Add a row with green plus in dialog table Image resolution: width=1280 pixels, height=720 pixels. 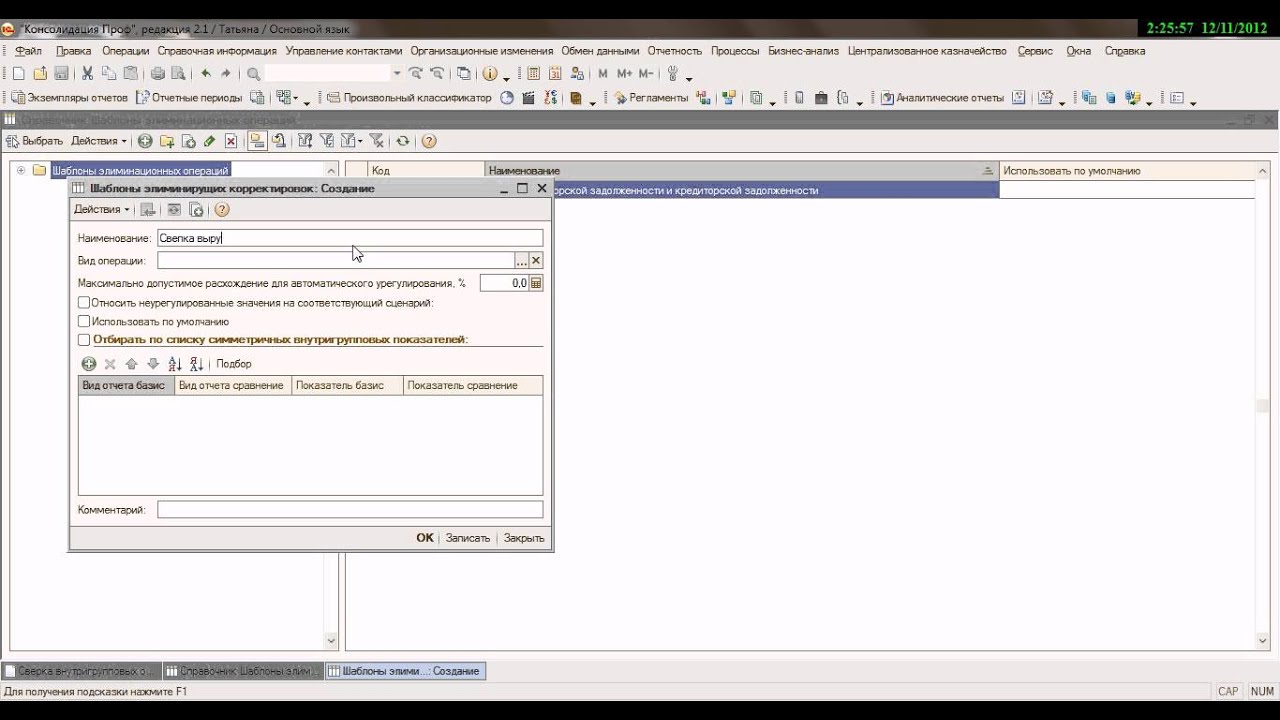pyautogui.click(x=89, y=364)
